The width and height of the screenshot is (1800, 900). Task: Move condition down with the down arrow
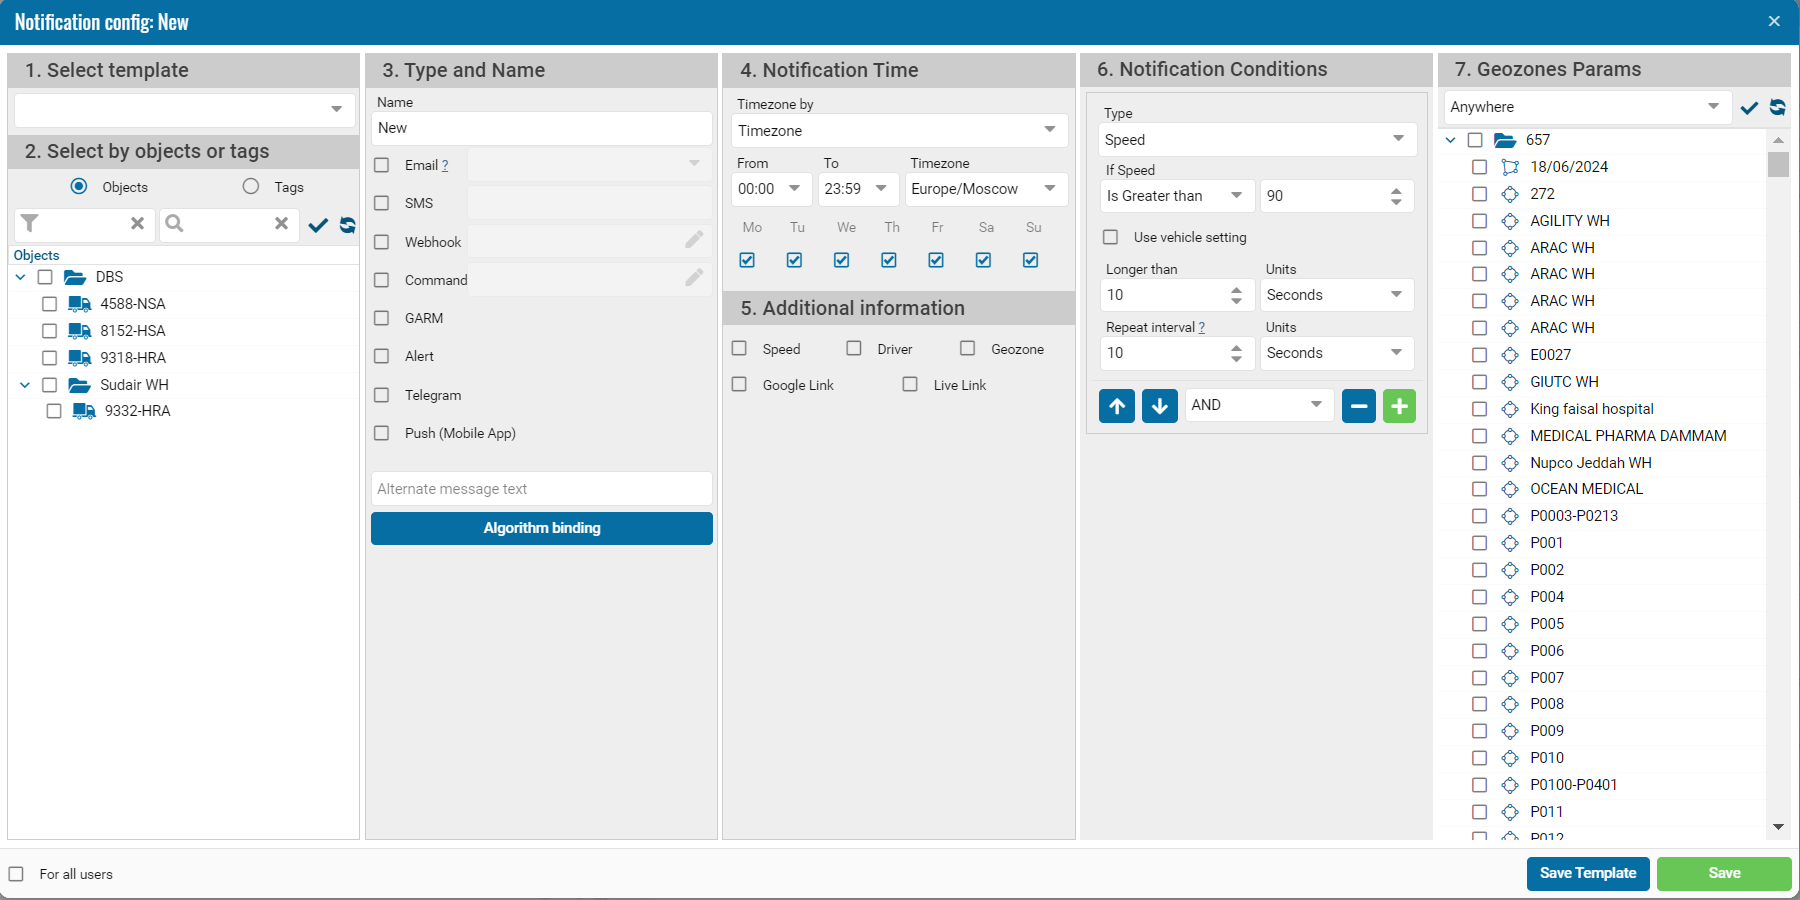[1159, 406]
